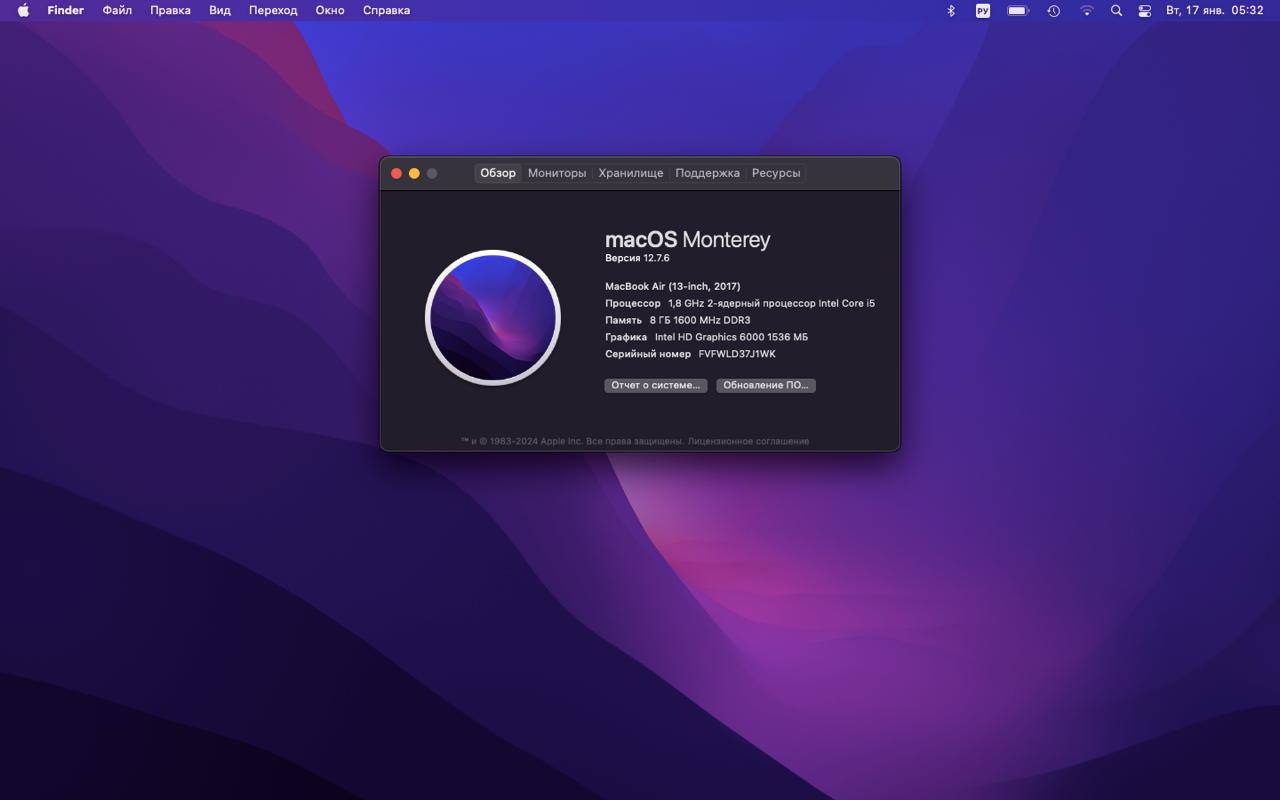Click the macOS Monterey logo image
The width and height of the screenshot is (1280, 800).
[493, 317]
